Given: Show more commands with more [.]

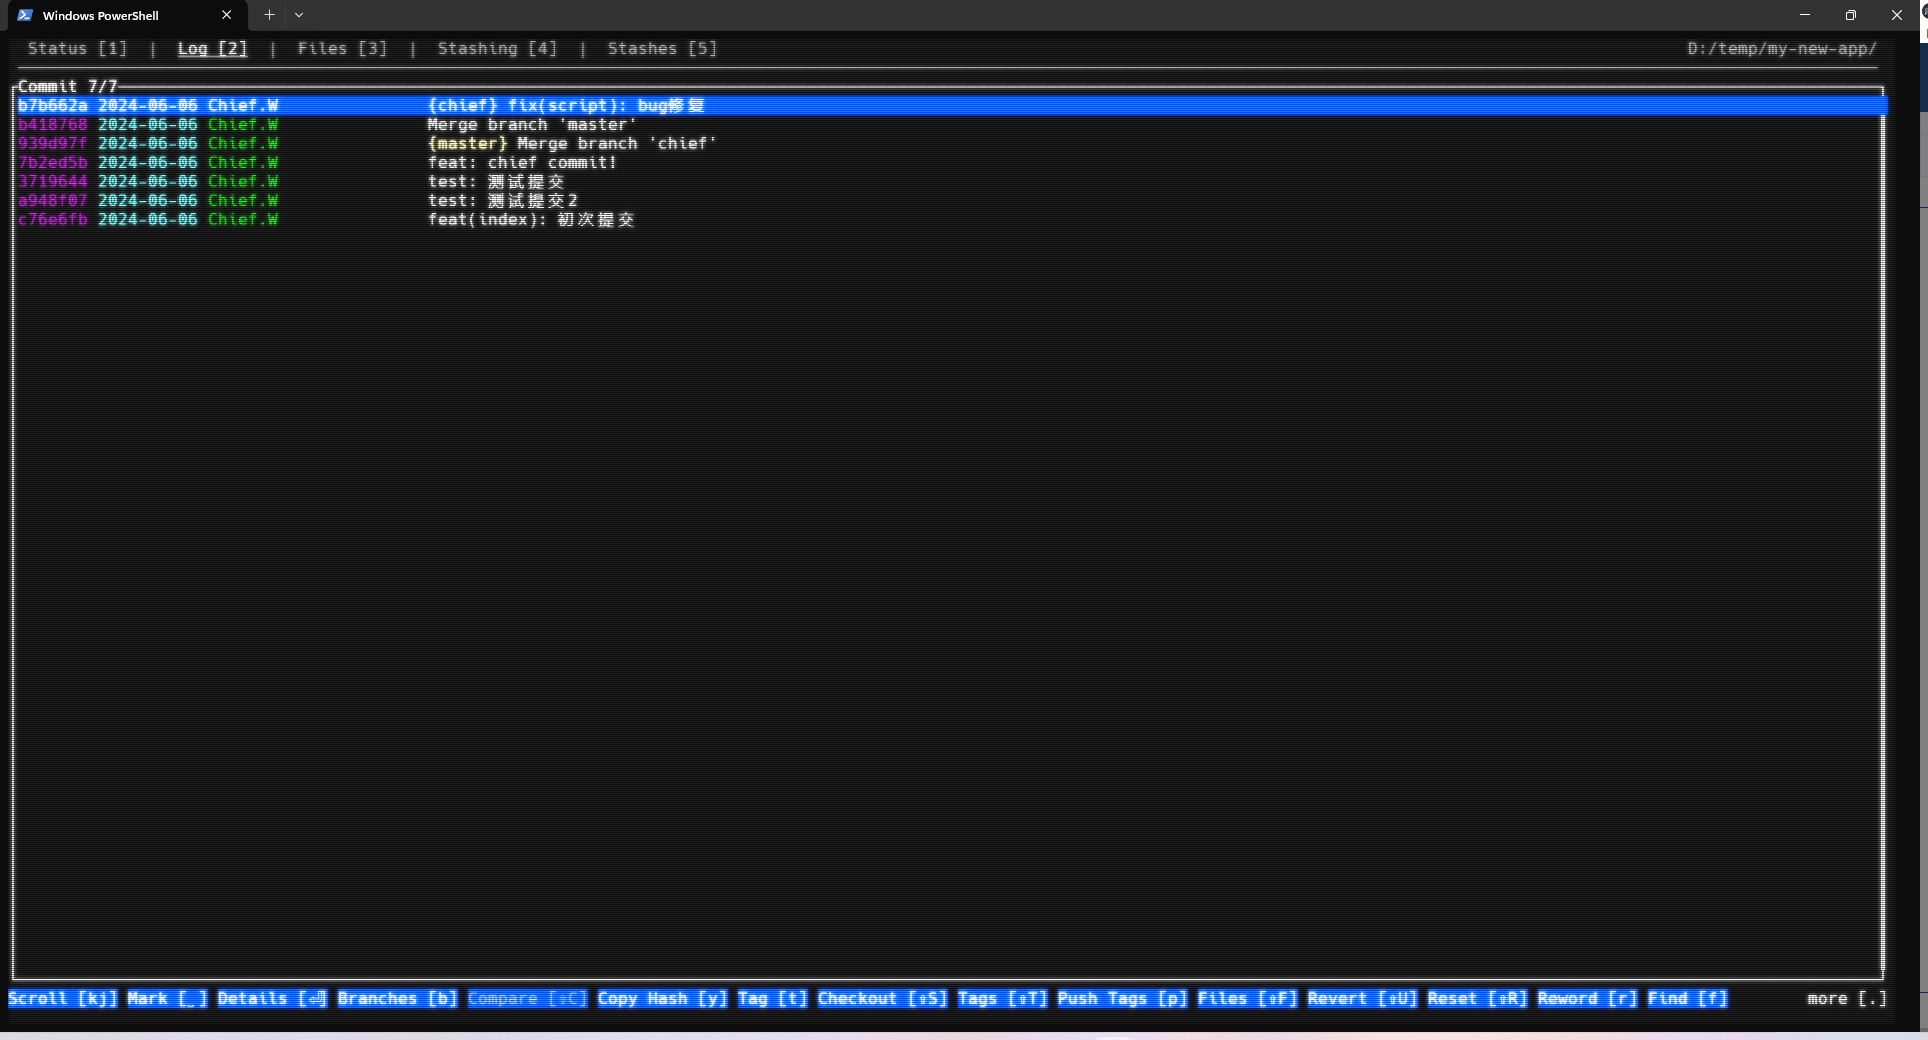Looking at the screenshot, I should 1848,999.
